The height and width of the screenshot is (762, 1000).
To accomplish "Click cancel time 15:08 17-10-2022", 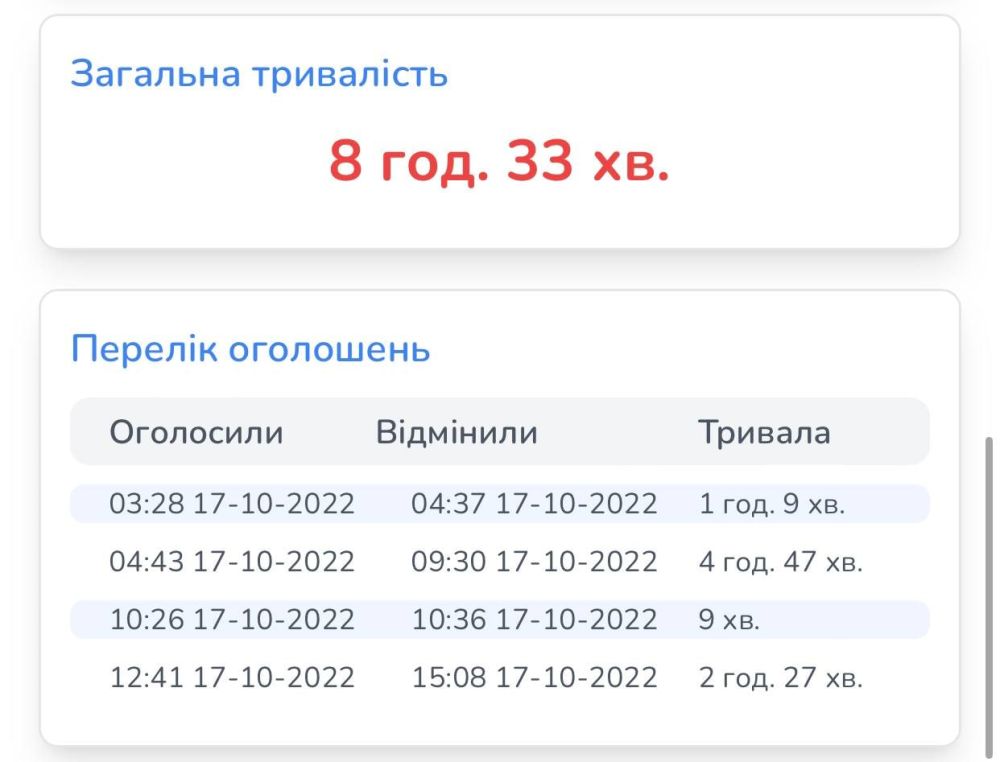I will (537, 676).
